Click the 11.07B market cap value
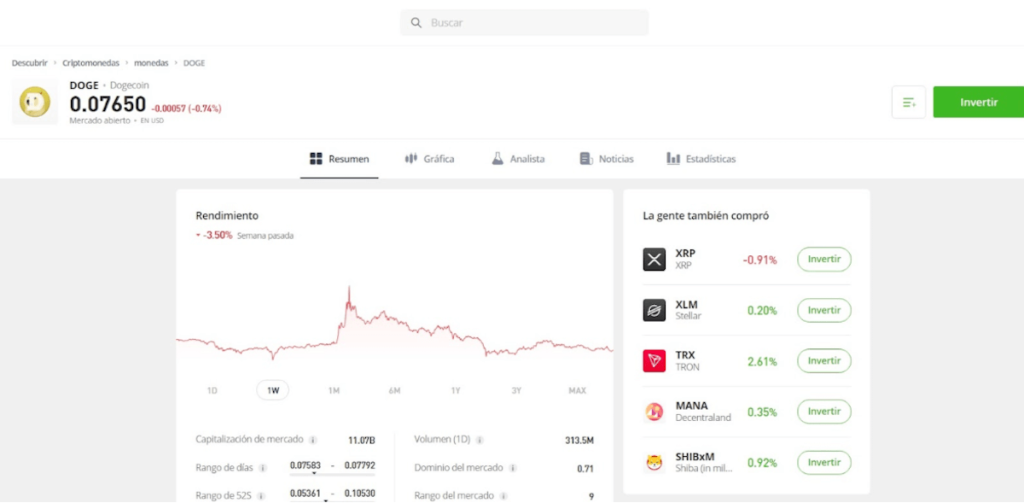 pos(362,440)
